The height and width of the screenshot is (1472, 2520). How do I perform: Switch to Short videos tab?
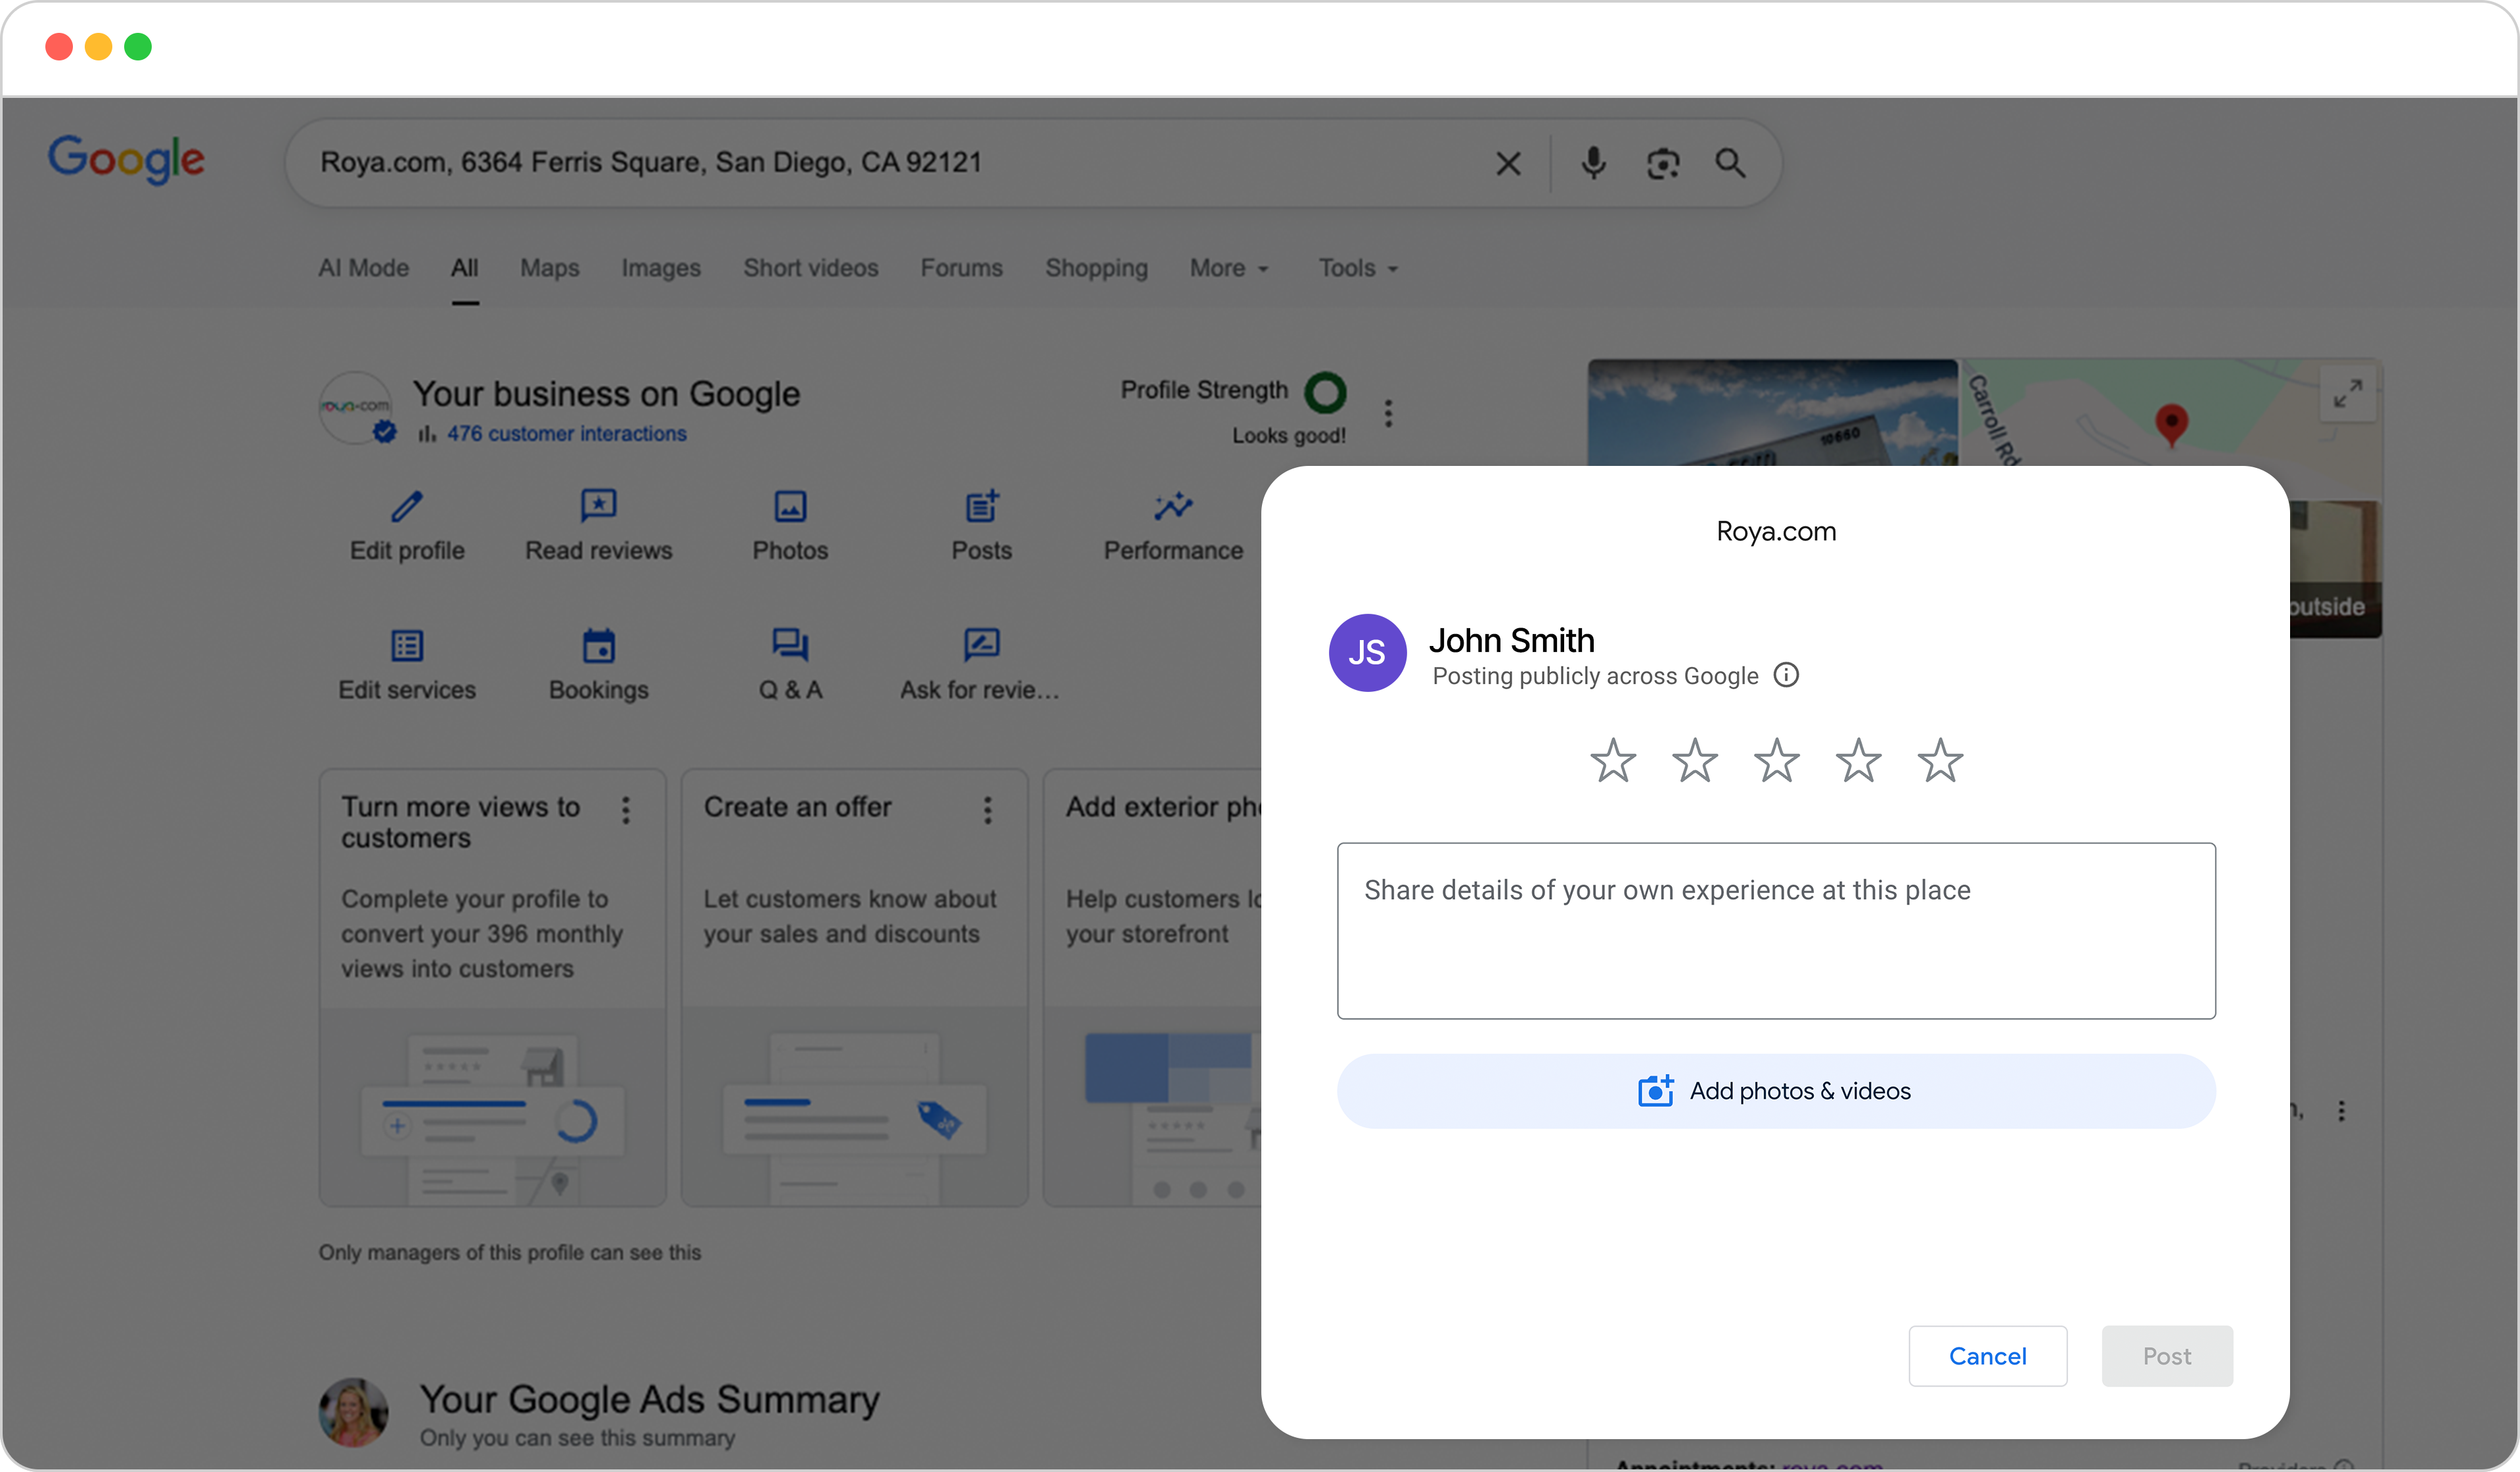(811, 268)
